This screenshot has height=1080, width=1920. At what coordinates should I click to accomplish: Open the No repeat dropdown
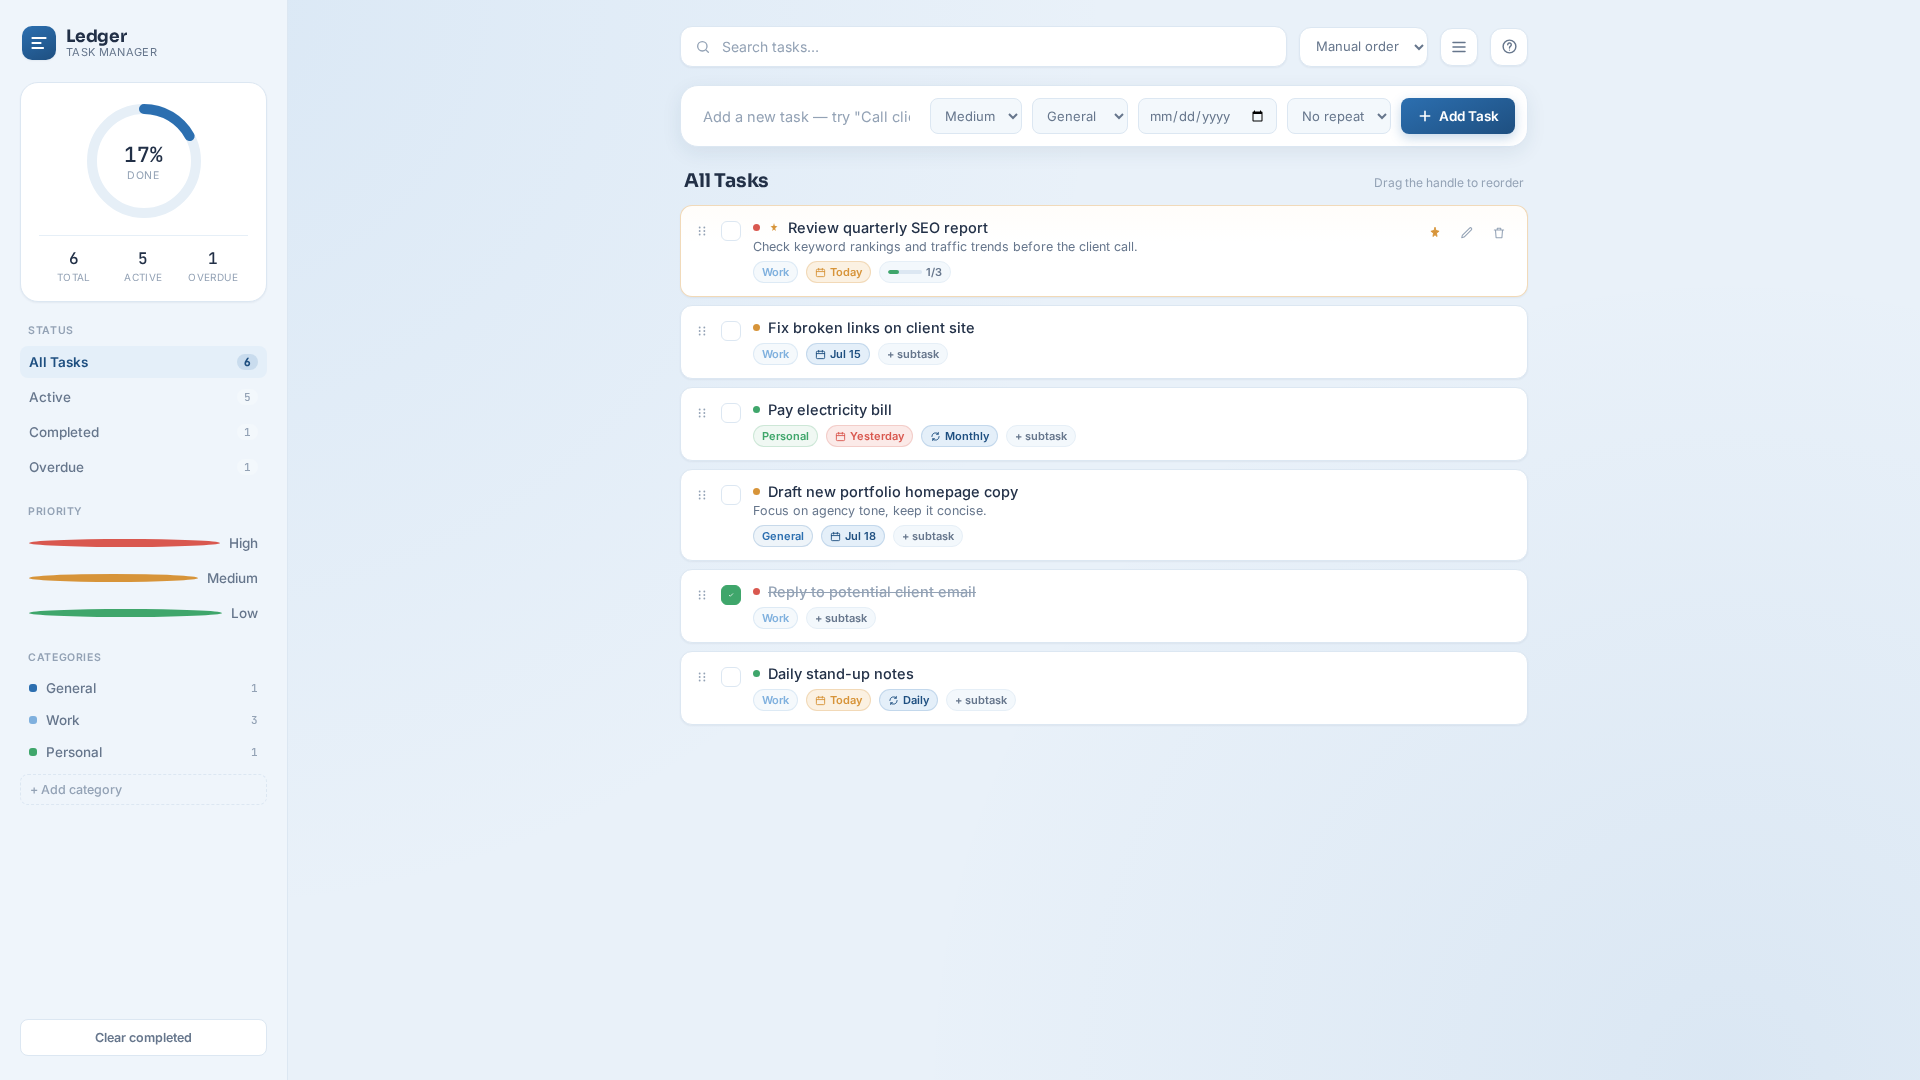pyautogui.click(x=1339, y=116)
